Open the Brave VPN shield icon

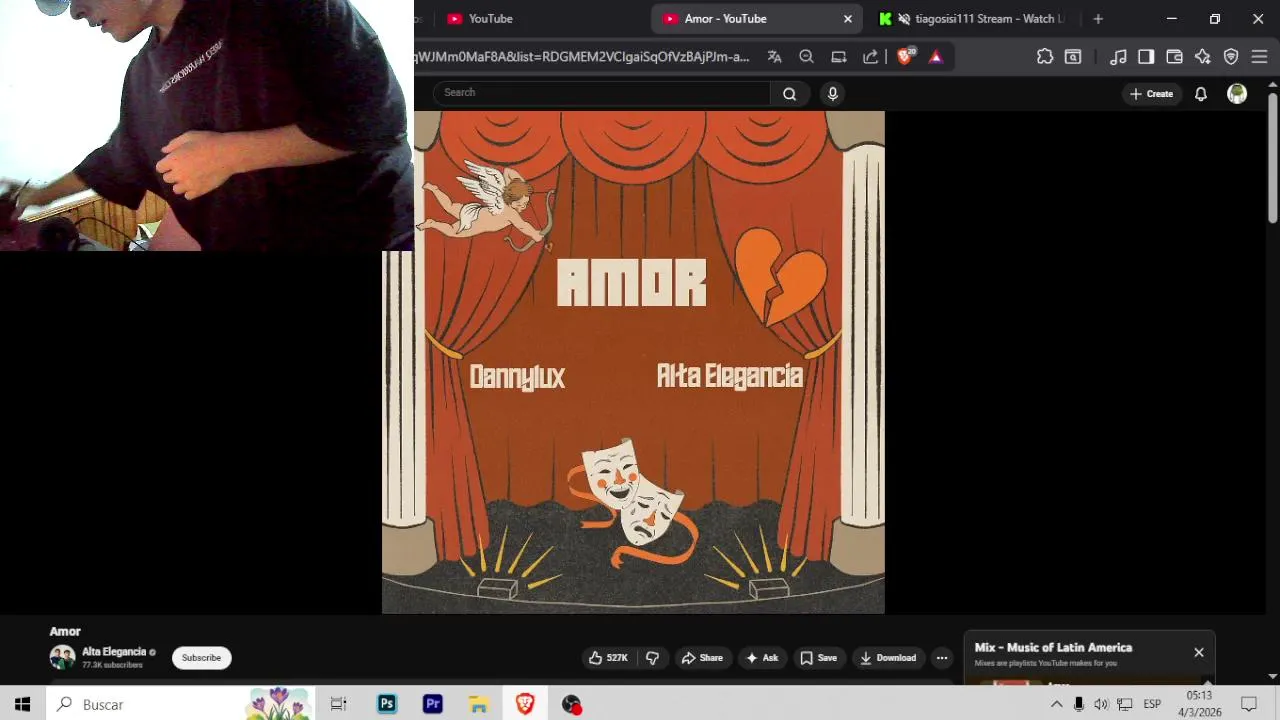1231,57
